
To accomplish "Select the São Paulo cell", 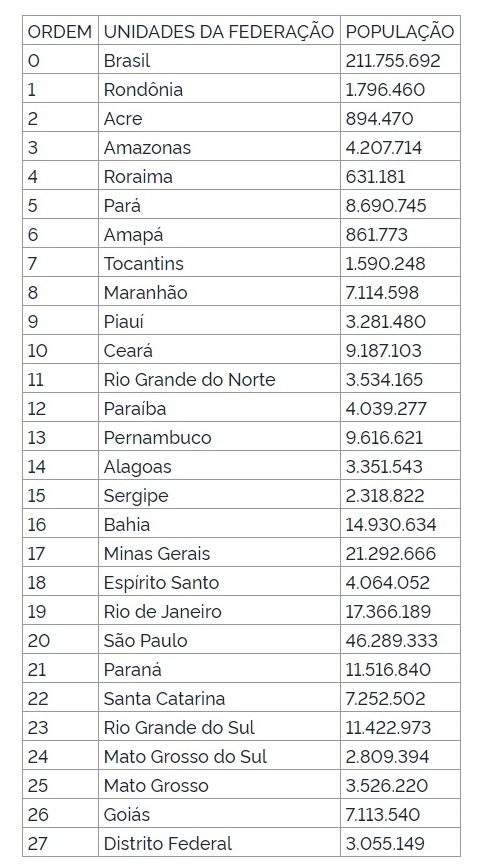I will [219, 640].
